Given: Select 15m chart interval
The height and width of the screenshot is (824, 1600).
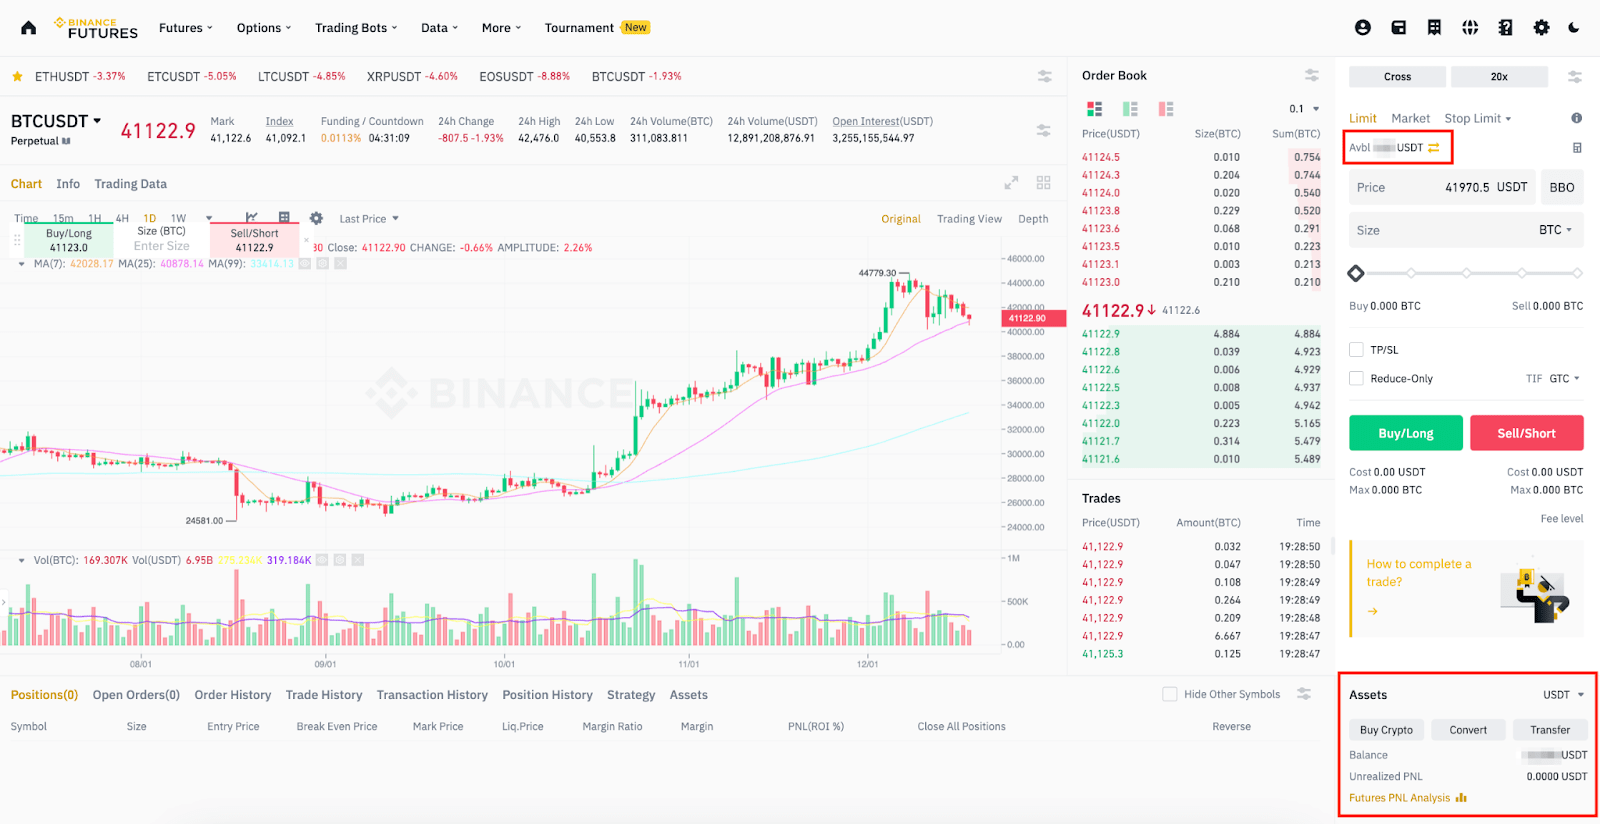Looking at the screenshot, I should pyautogui.click(x=63, y=218).
